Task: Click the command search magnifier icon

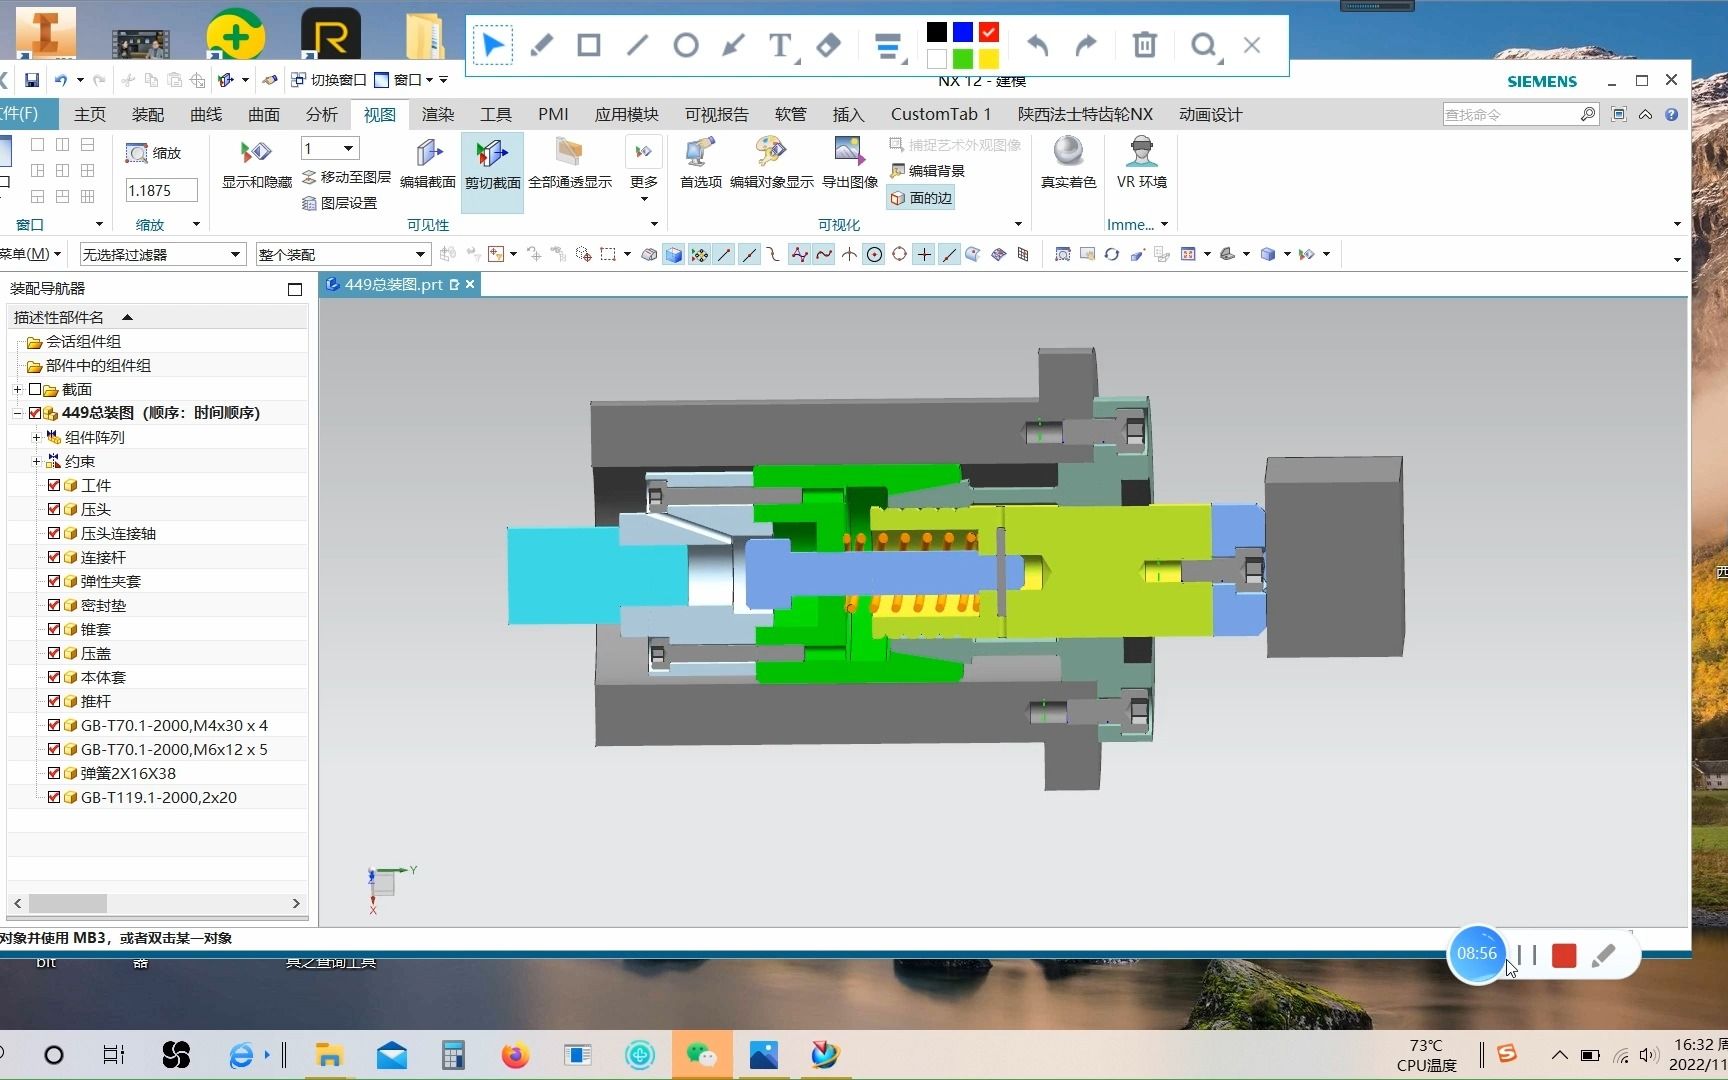Action: pos(1587,114)
